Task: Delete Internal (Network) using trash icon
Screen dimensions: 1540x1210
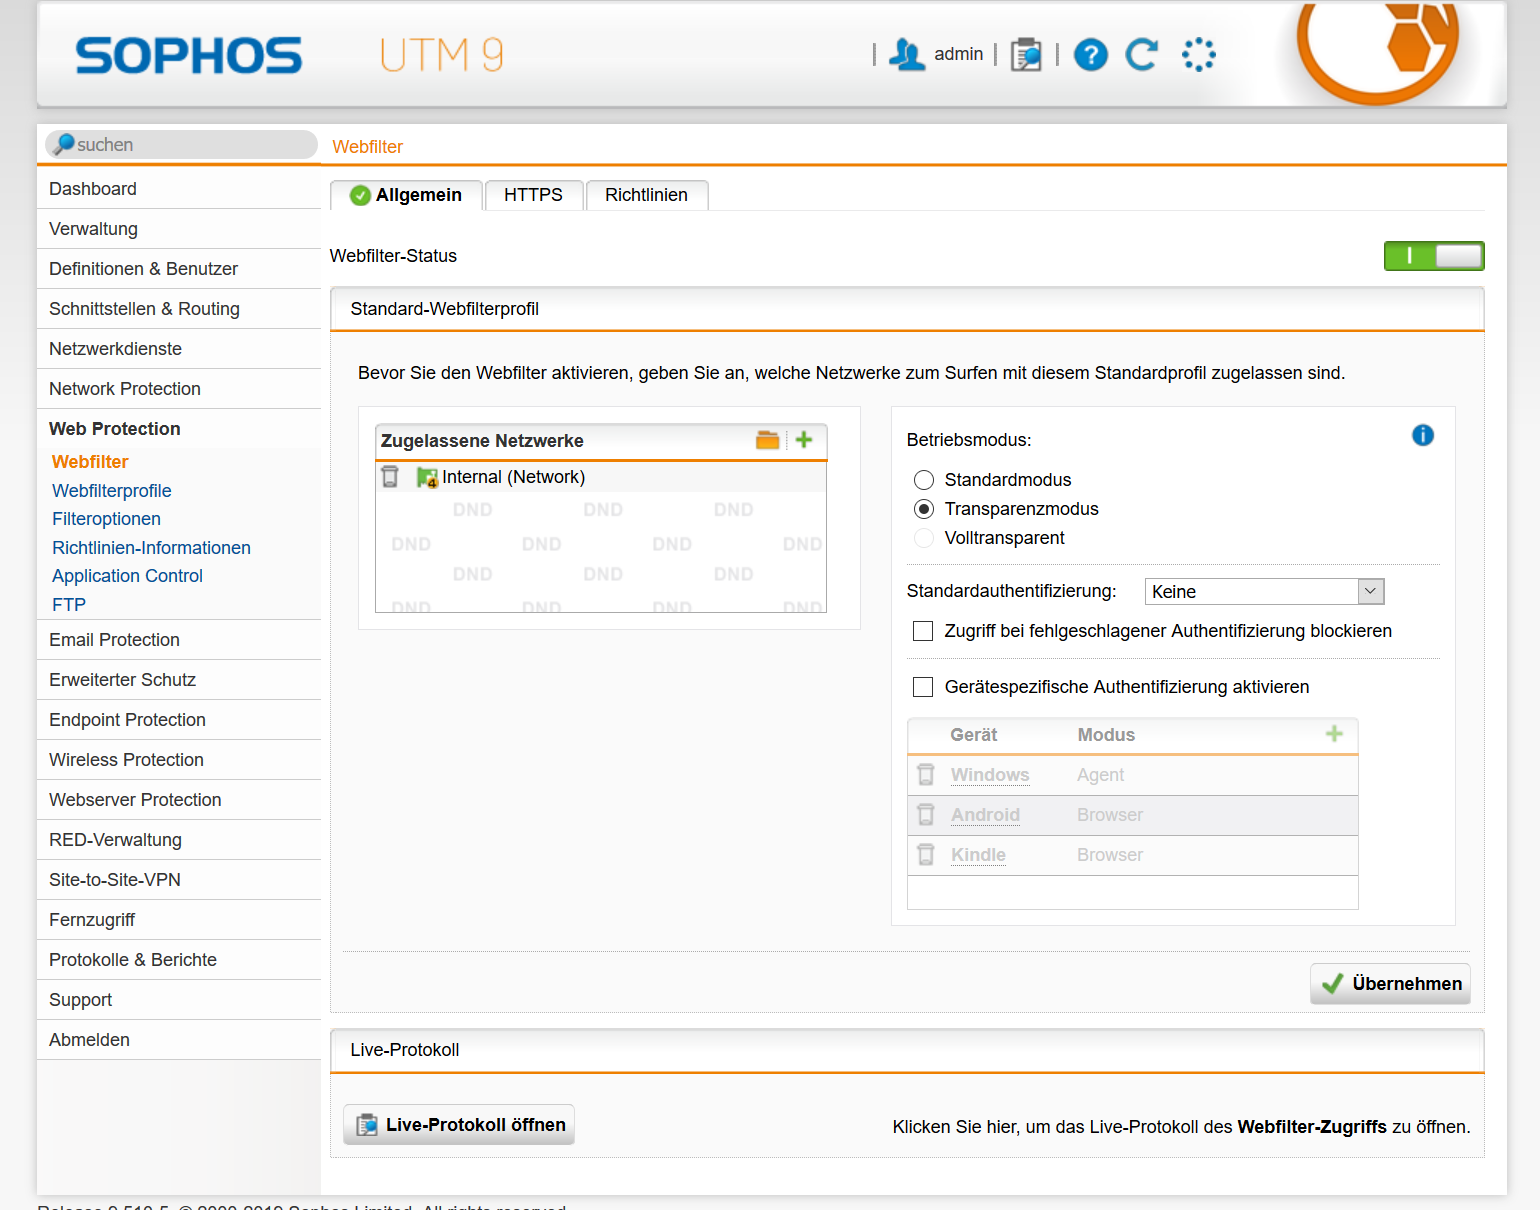Action: (x=390, y=477)
